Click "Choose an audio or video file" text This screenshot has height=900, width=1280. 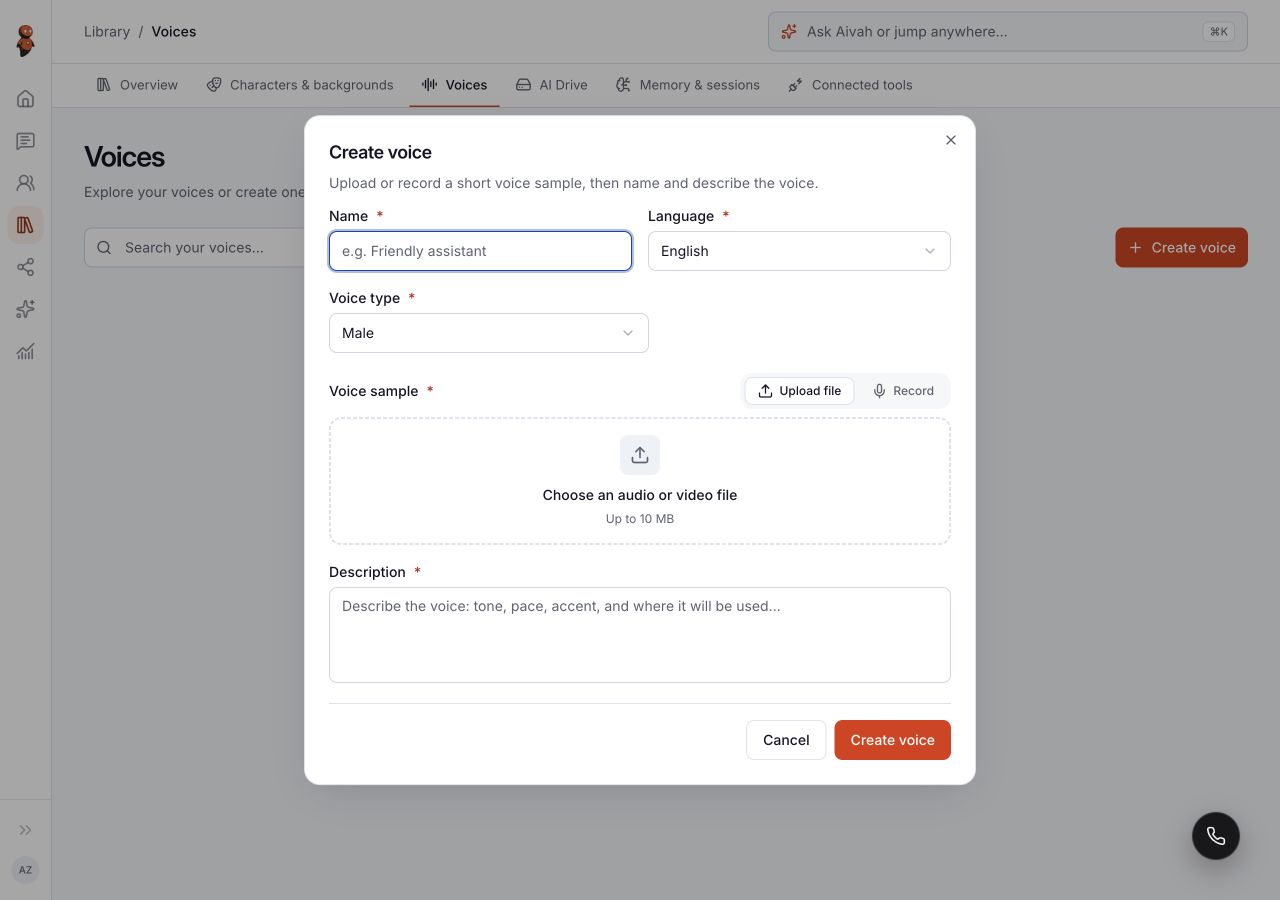point(640,495)
